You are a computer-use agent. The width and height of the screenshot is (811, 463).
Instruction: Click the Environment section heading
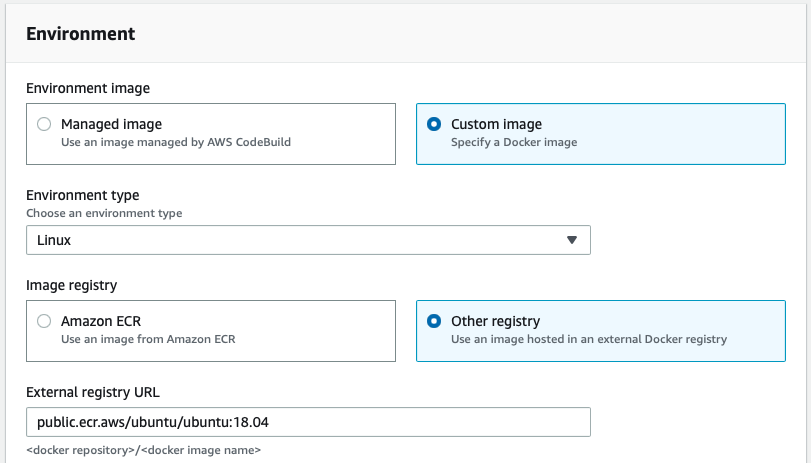click(80, 33)
